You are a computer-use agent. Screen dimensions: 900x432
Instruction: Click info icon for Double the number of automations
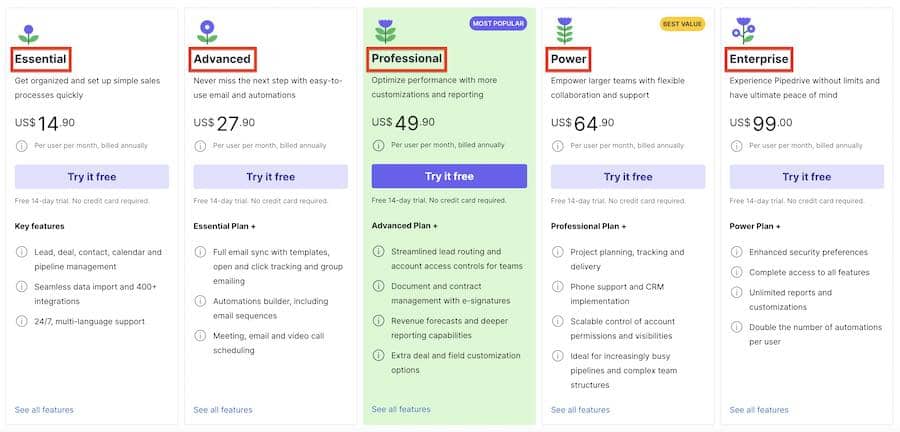tap(736, 327)
